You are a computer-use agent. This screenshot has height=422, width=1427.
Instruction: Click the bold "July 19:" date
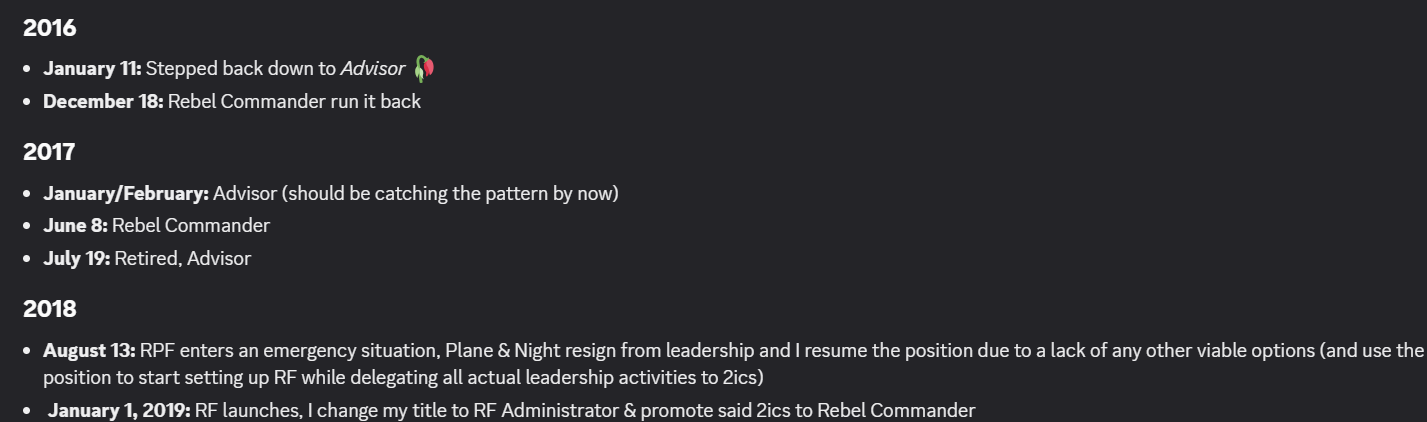[76, 259]
